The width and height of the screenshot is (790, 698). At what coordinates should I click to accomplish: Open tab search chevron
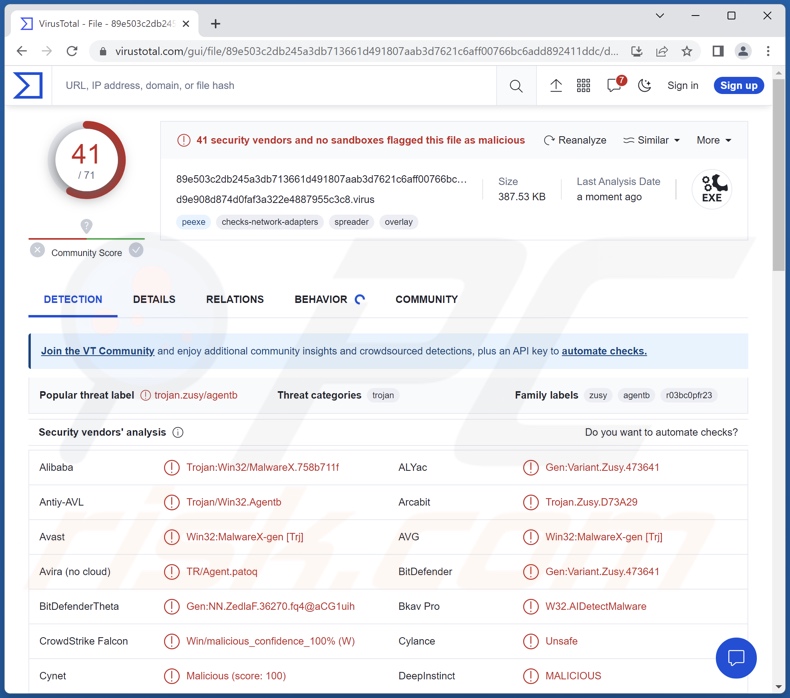(660, 16)
